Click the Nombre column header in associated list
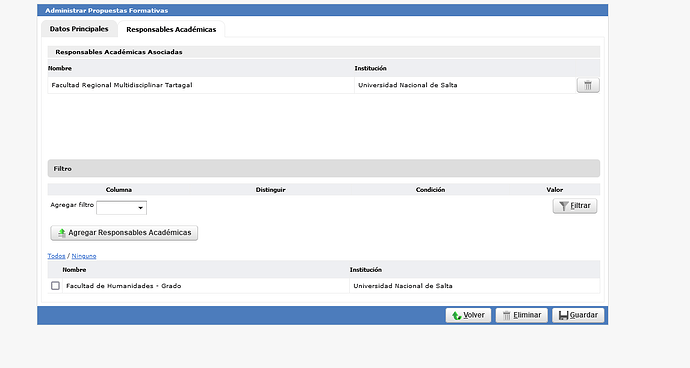This screenshot has height=368, width=690. tap(60, 68)
